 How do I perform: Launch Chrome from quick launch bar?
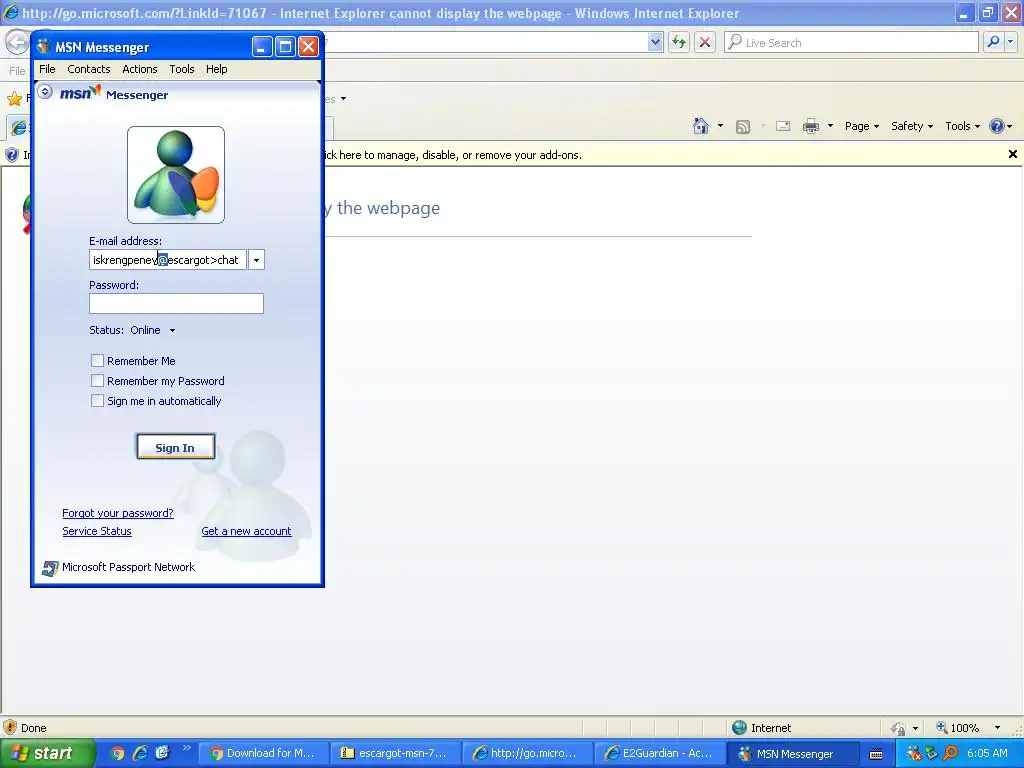(118, 753)
